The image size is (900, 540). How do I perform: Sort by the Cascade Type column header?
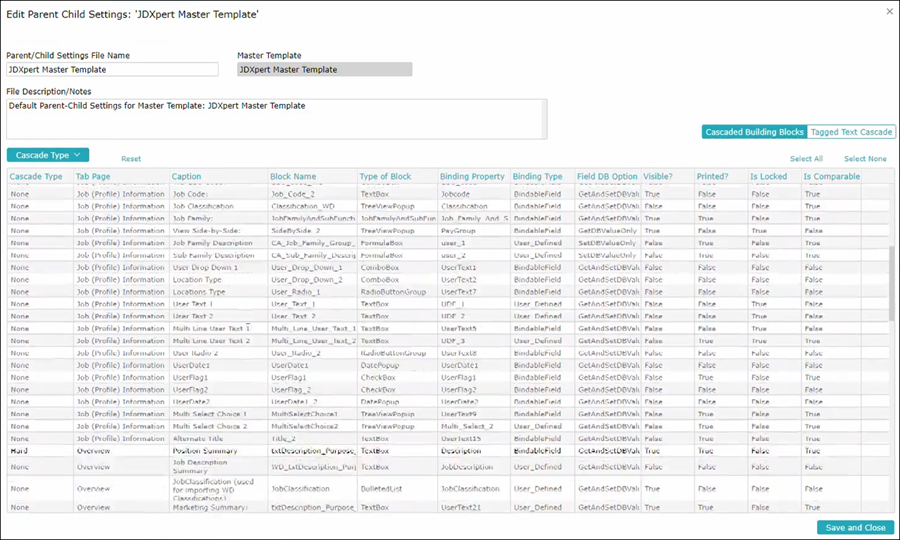point(36,176)
